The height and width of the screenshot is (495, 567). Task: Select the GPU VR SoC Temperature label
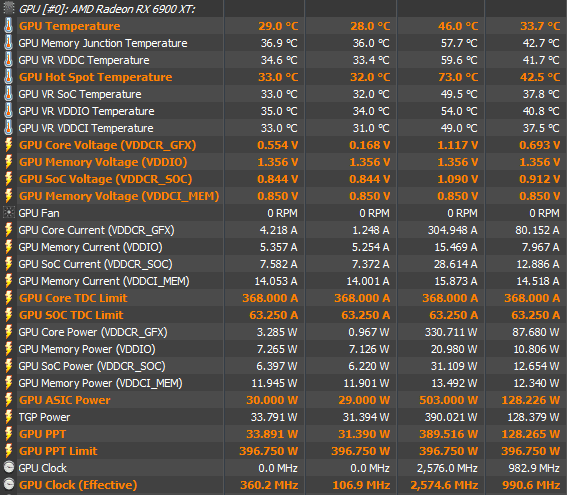(x=80, y=94)
